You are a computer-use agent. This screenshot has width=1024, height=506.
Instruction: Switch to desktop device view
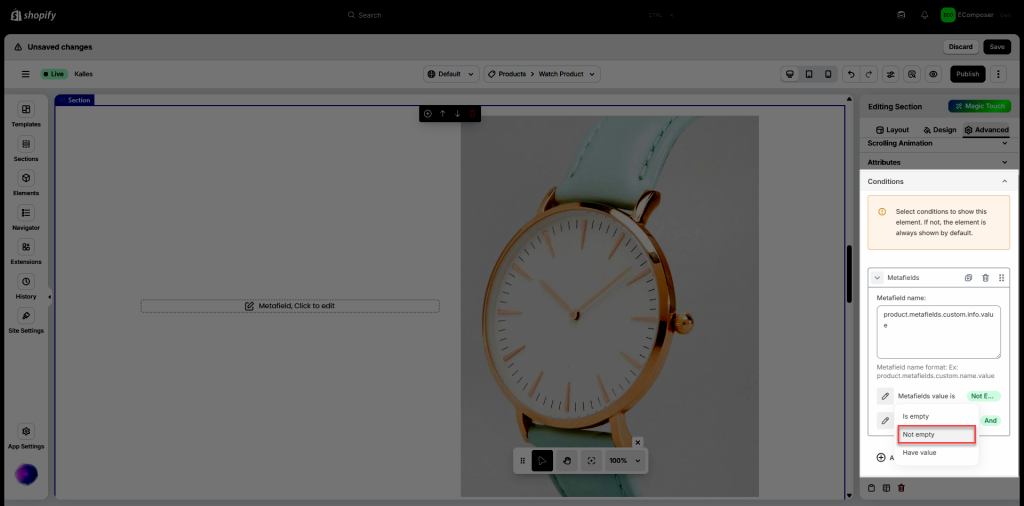pos(789,74)
